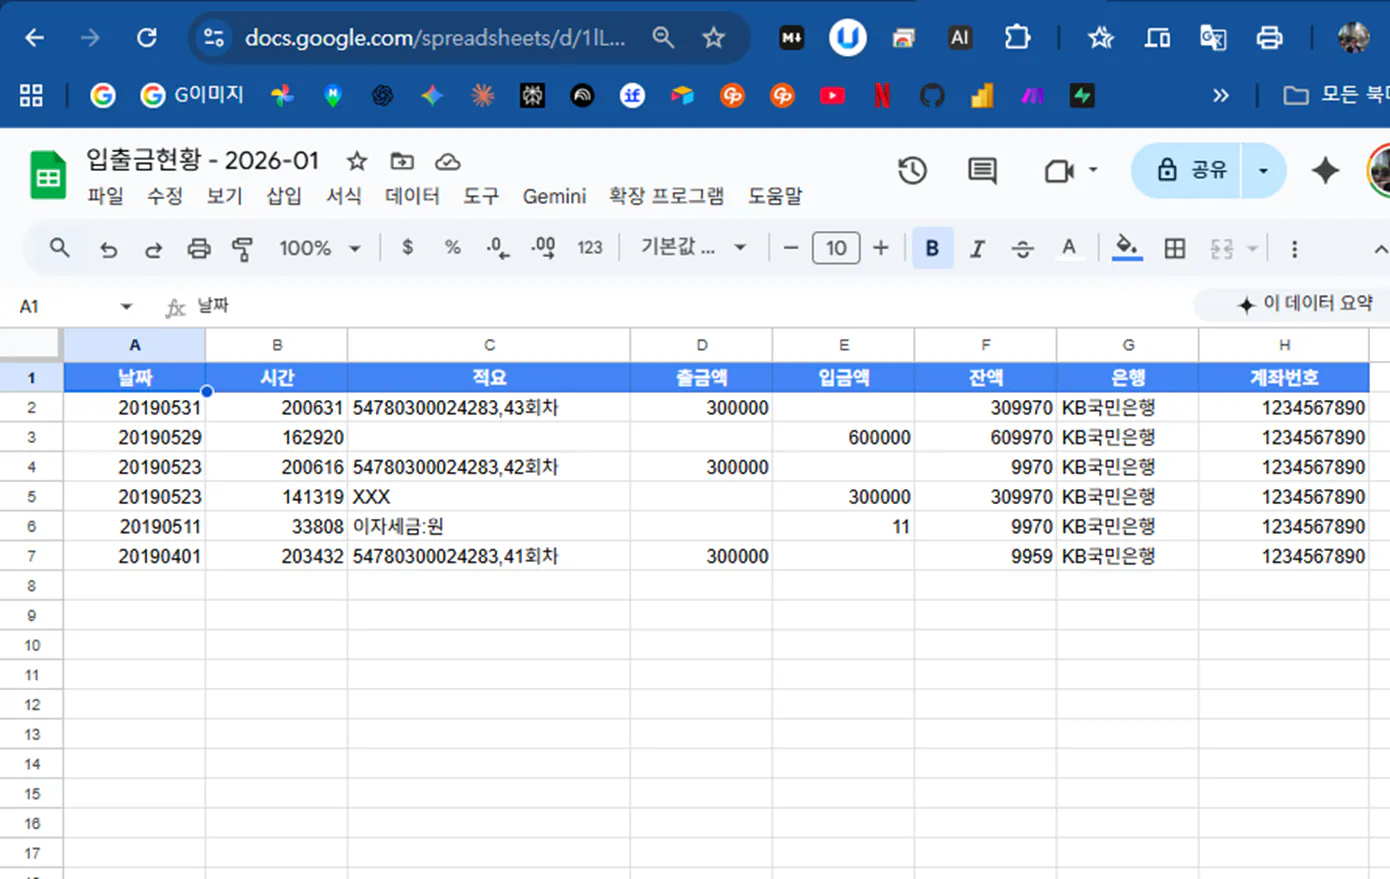Select cell B3 containing 162920
The height and width of the screenshot is (879, 1390).
276,437
